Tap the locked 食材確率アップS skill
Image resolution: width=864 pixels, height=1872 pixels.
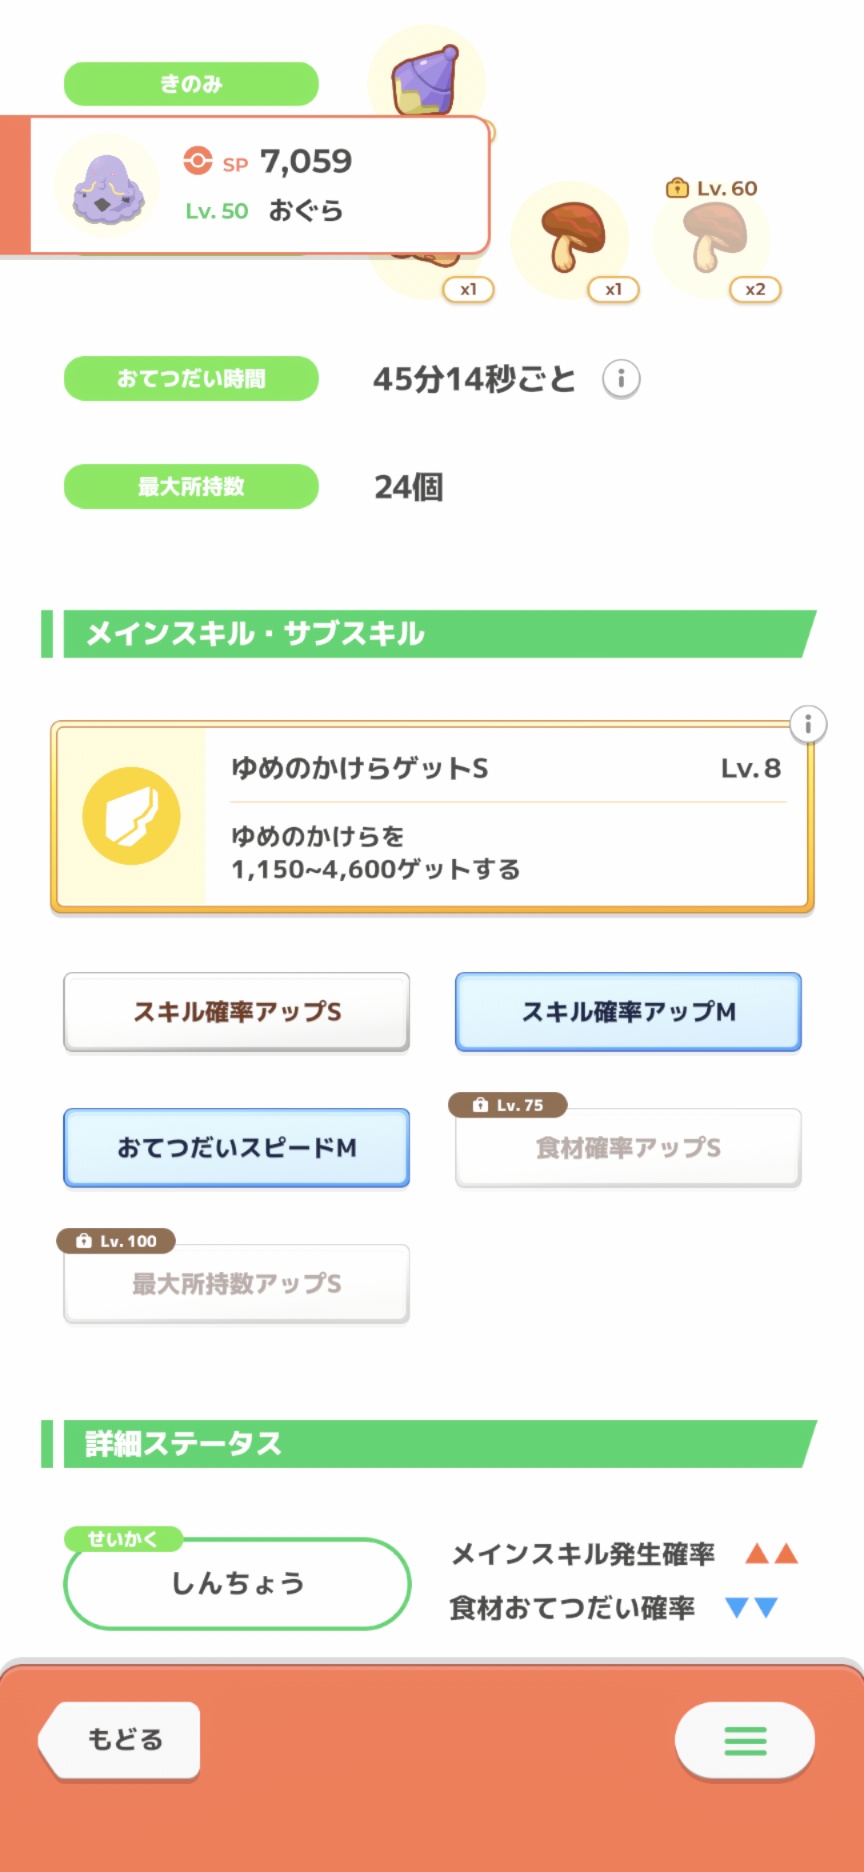(628, 1148)
